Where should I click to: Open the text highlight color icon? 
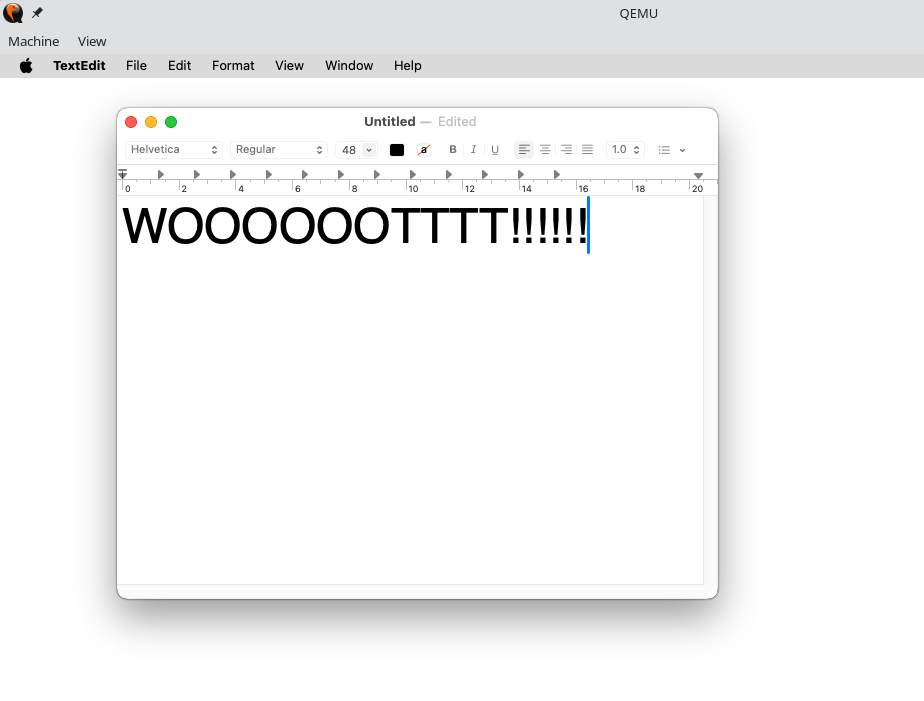tap(424, 150)
